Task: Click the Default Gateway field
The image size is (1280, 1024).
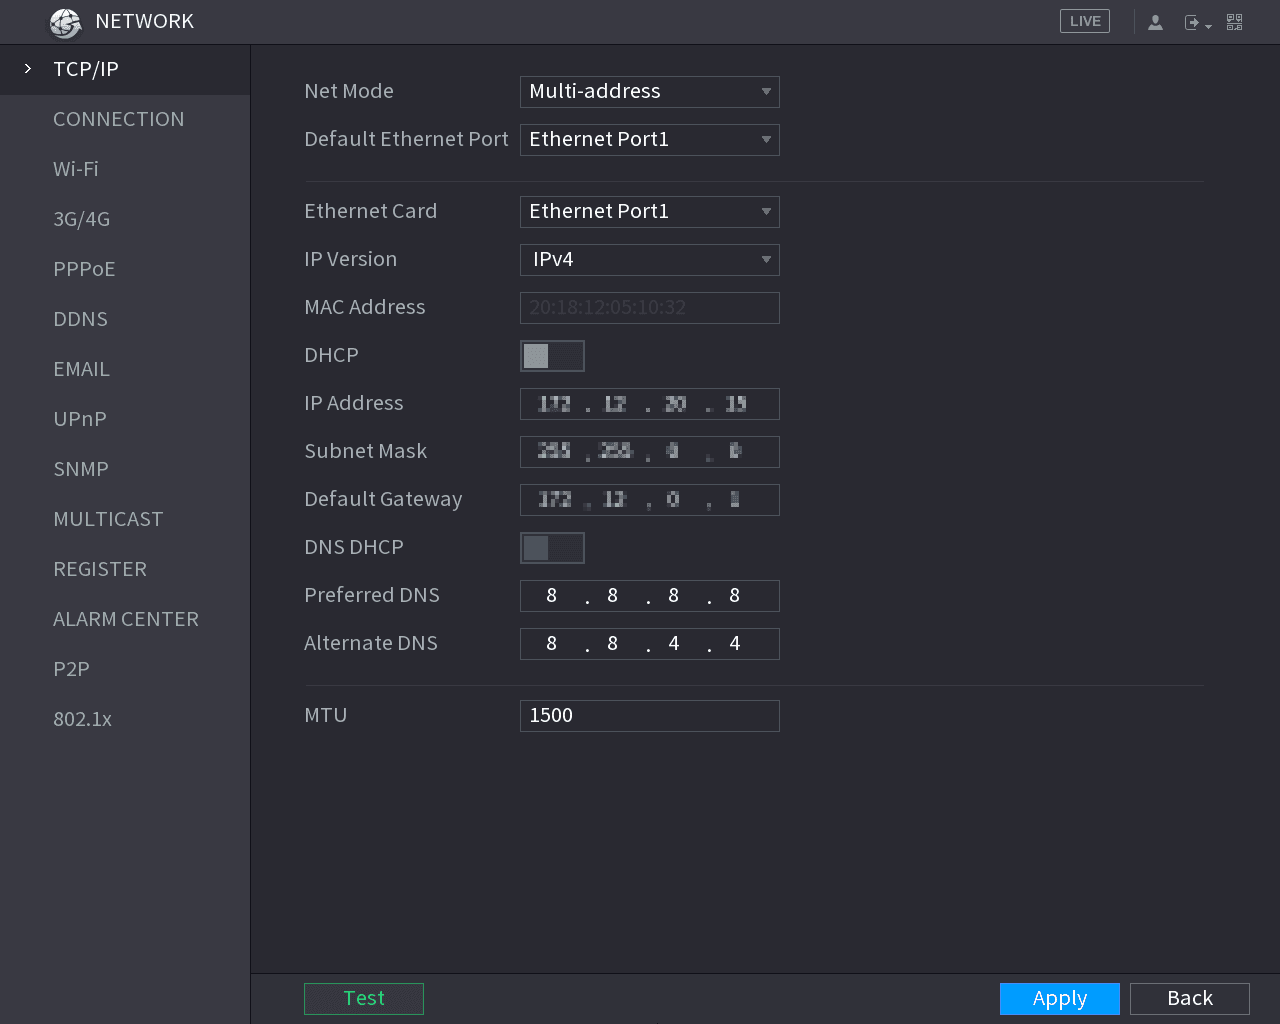Action: pyautogui.click(x=650, y=500)
